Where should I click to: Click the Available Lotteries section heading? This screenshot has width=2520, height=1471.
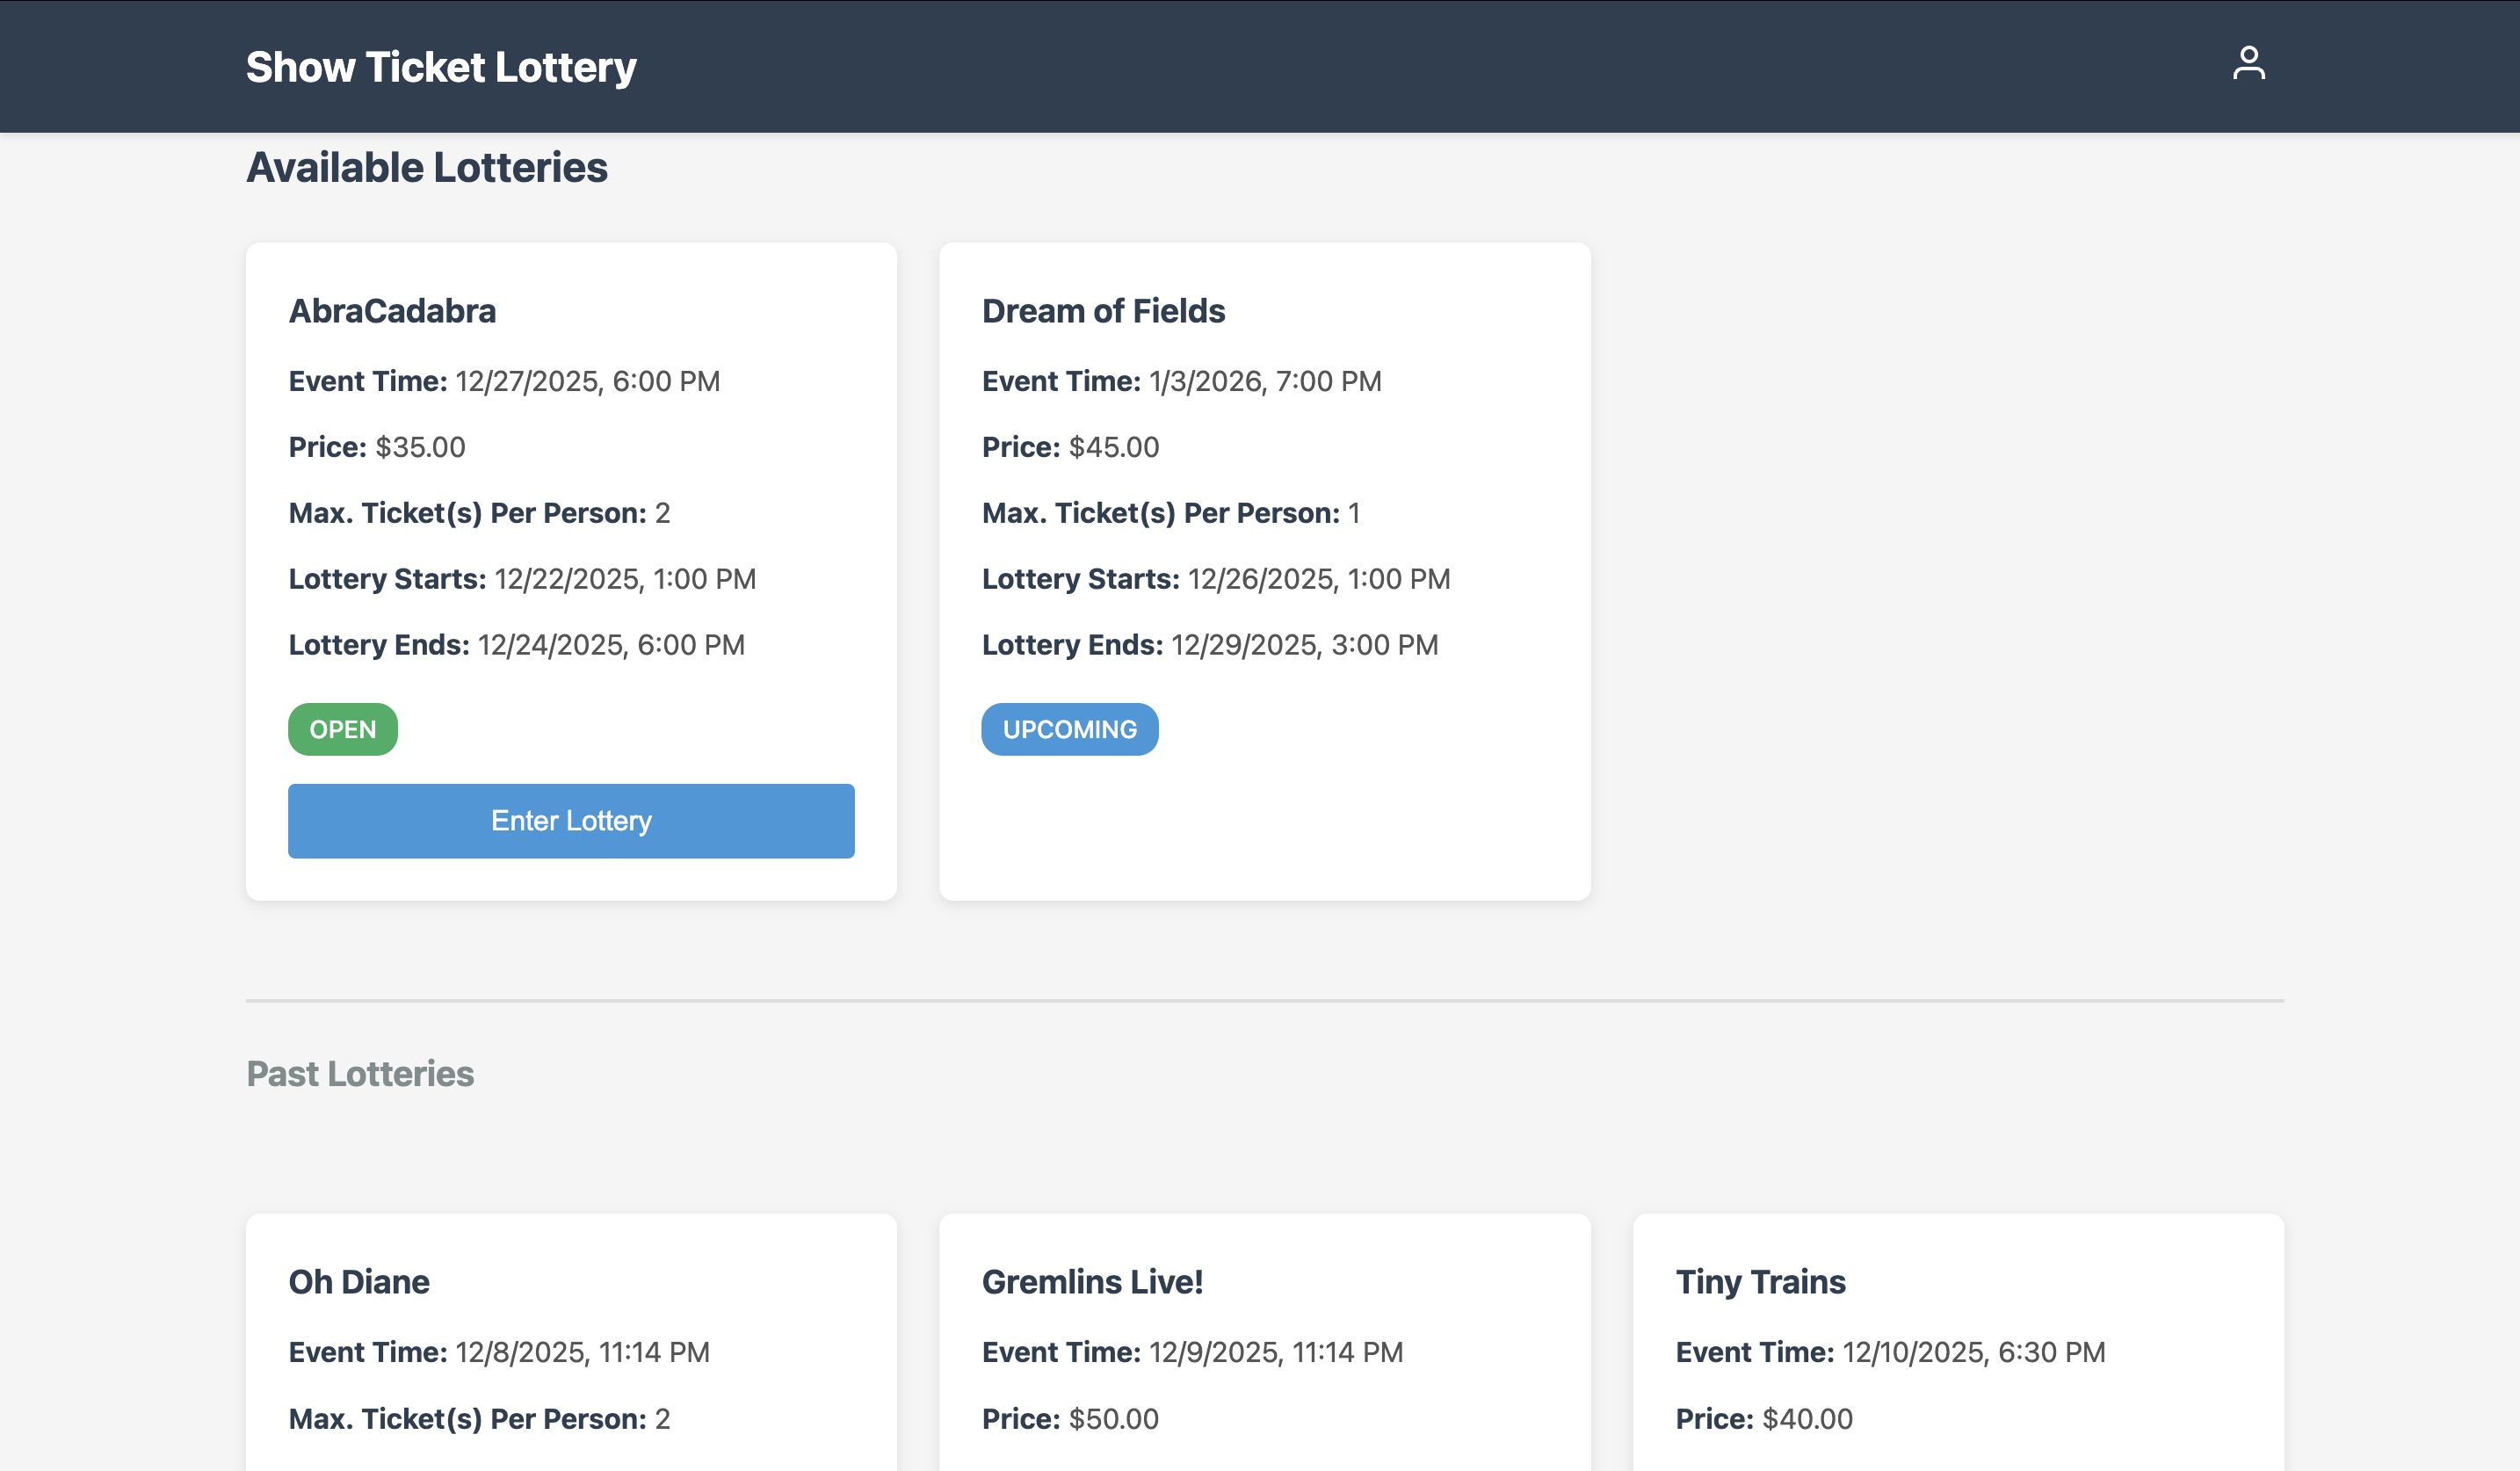tap(426, 167)
